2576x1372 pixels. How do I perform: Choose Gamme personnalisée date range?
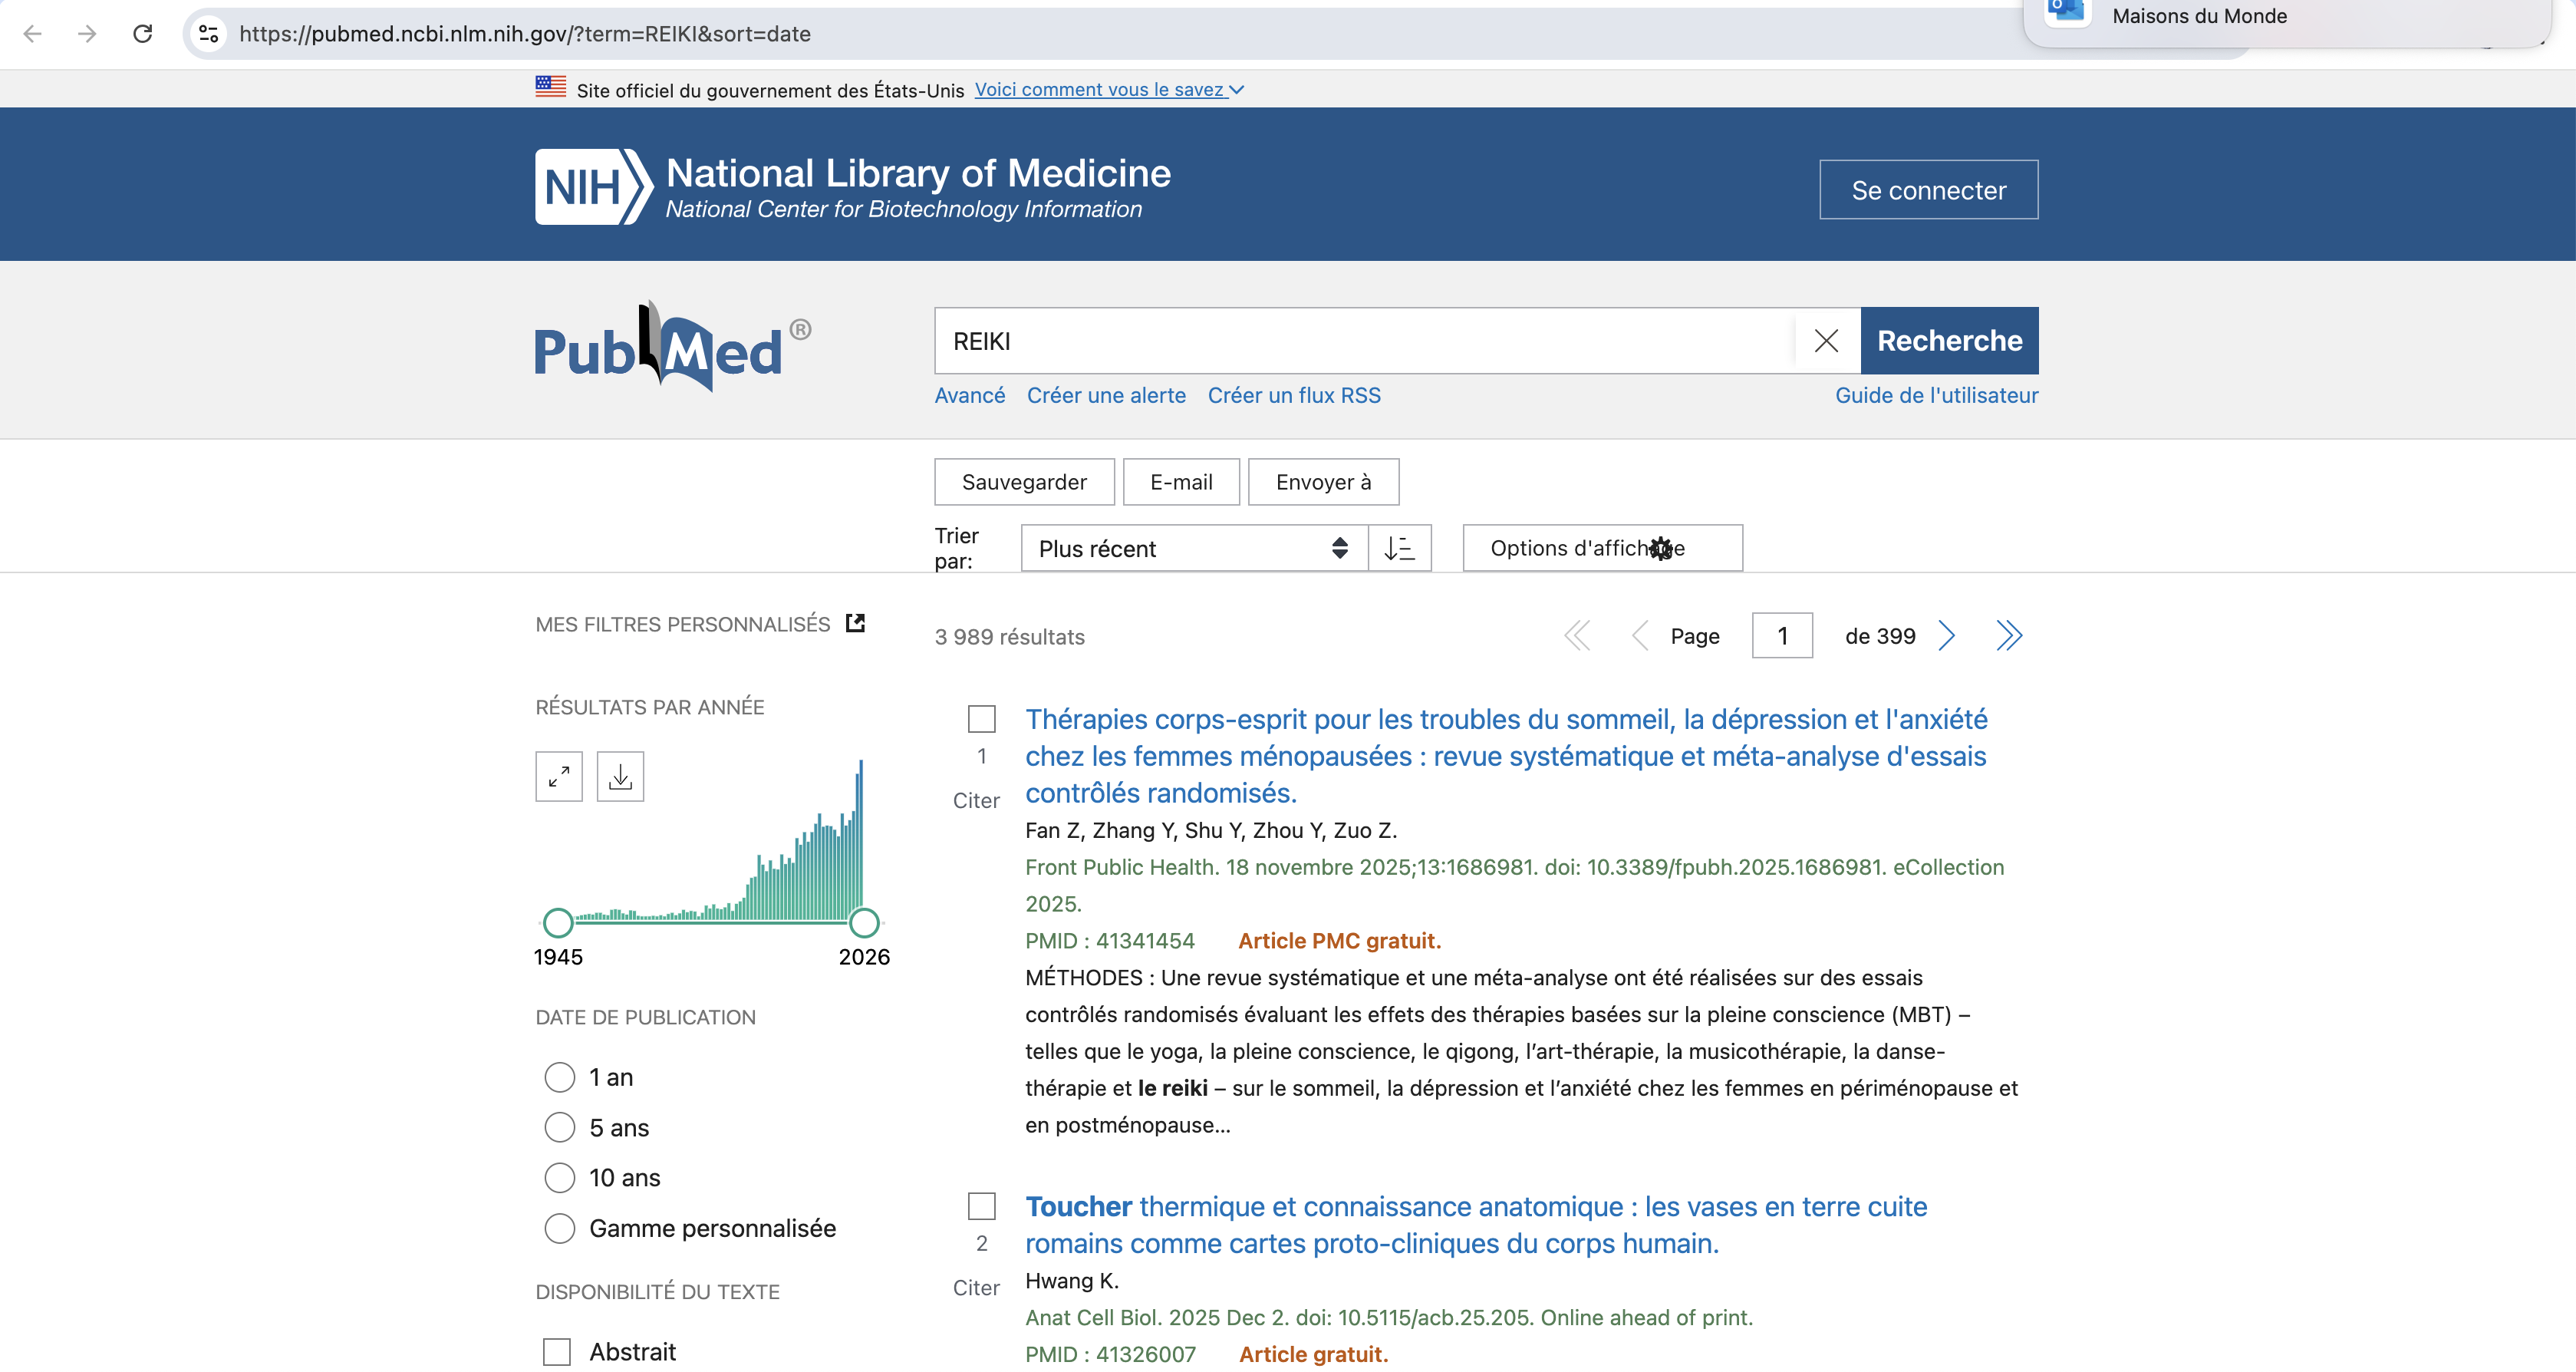click(x=560, y=1228)
